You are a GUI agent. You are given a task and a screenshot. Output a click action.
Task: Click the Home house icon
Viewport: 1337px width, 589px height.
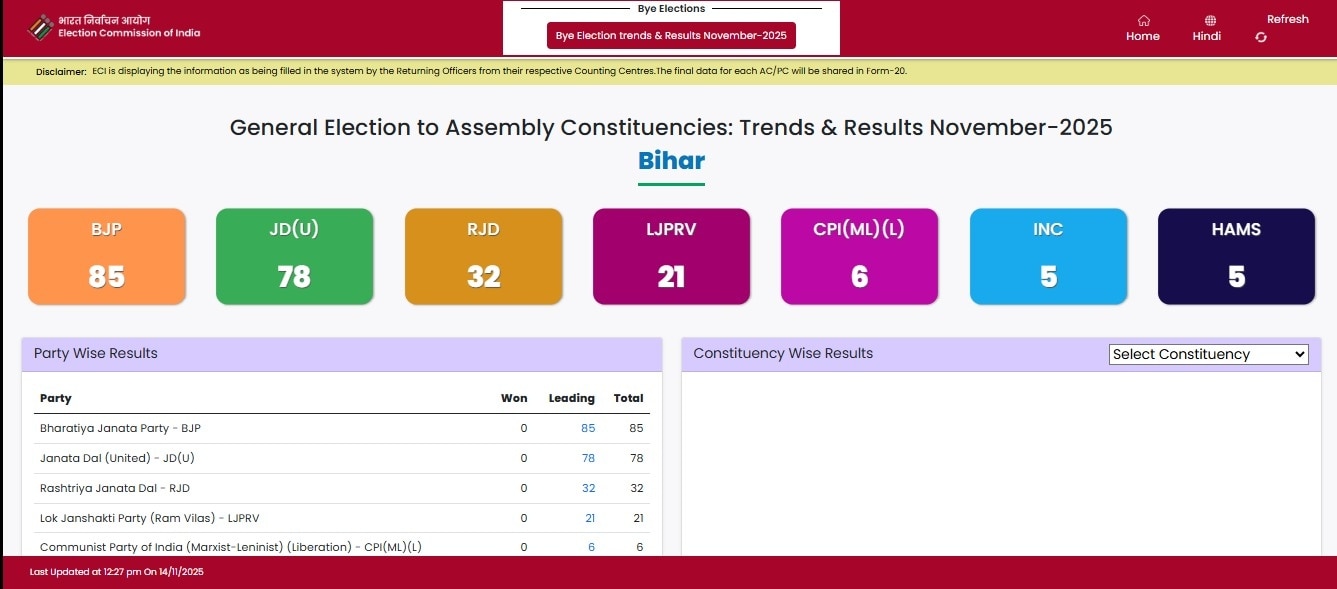pyautogui.click(x=1143, y=20)
